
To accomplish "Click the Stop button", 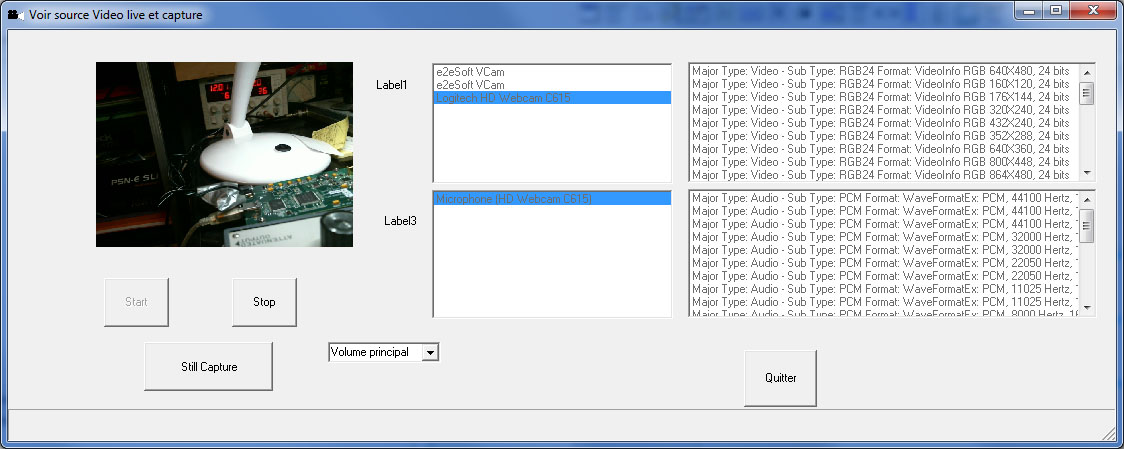I will tap(264, 302).
